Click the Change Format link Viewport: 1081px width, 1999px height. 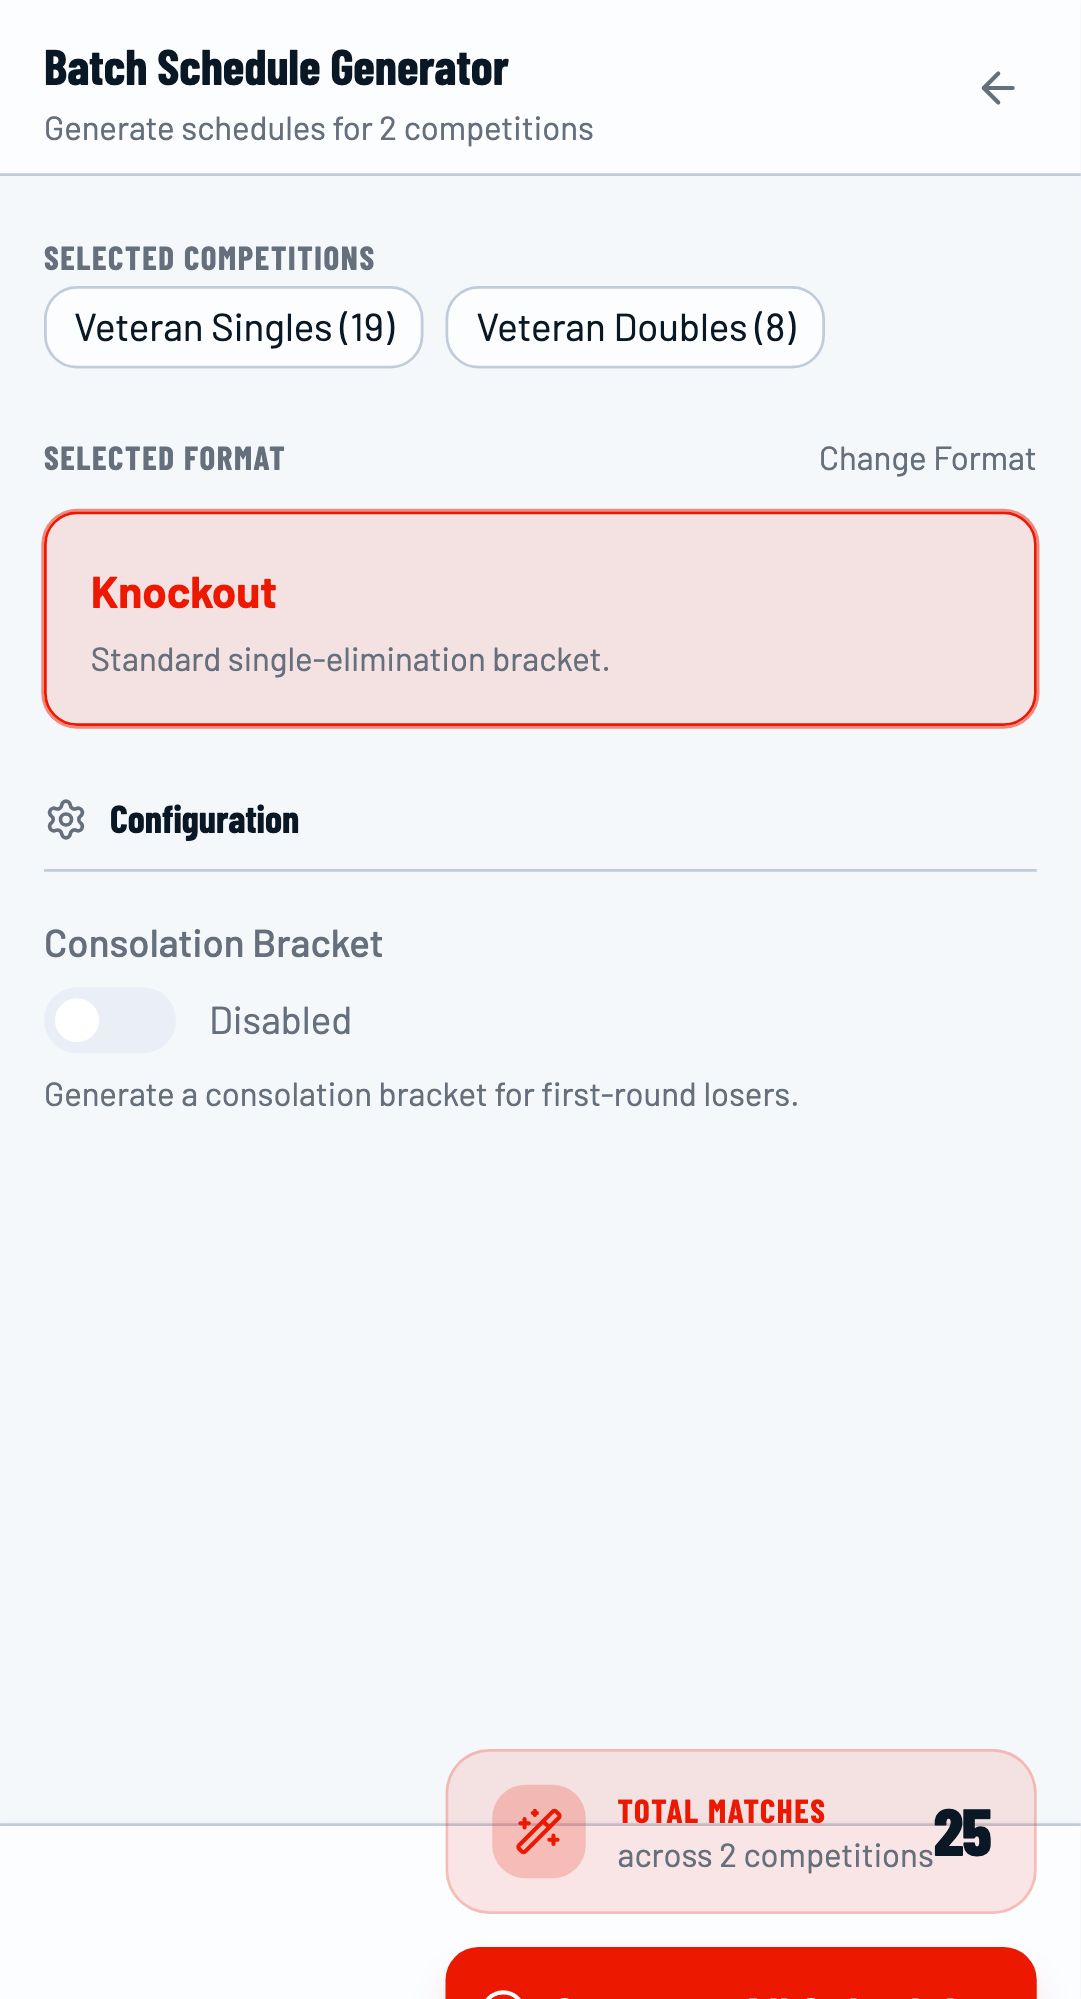click(925, 459)
